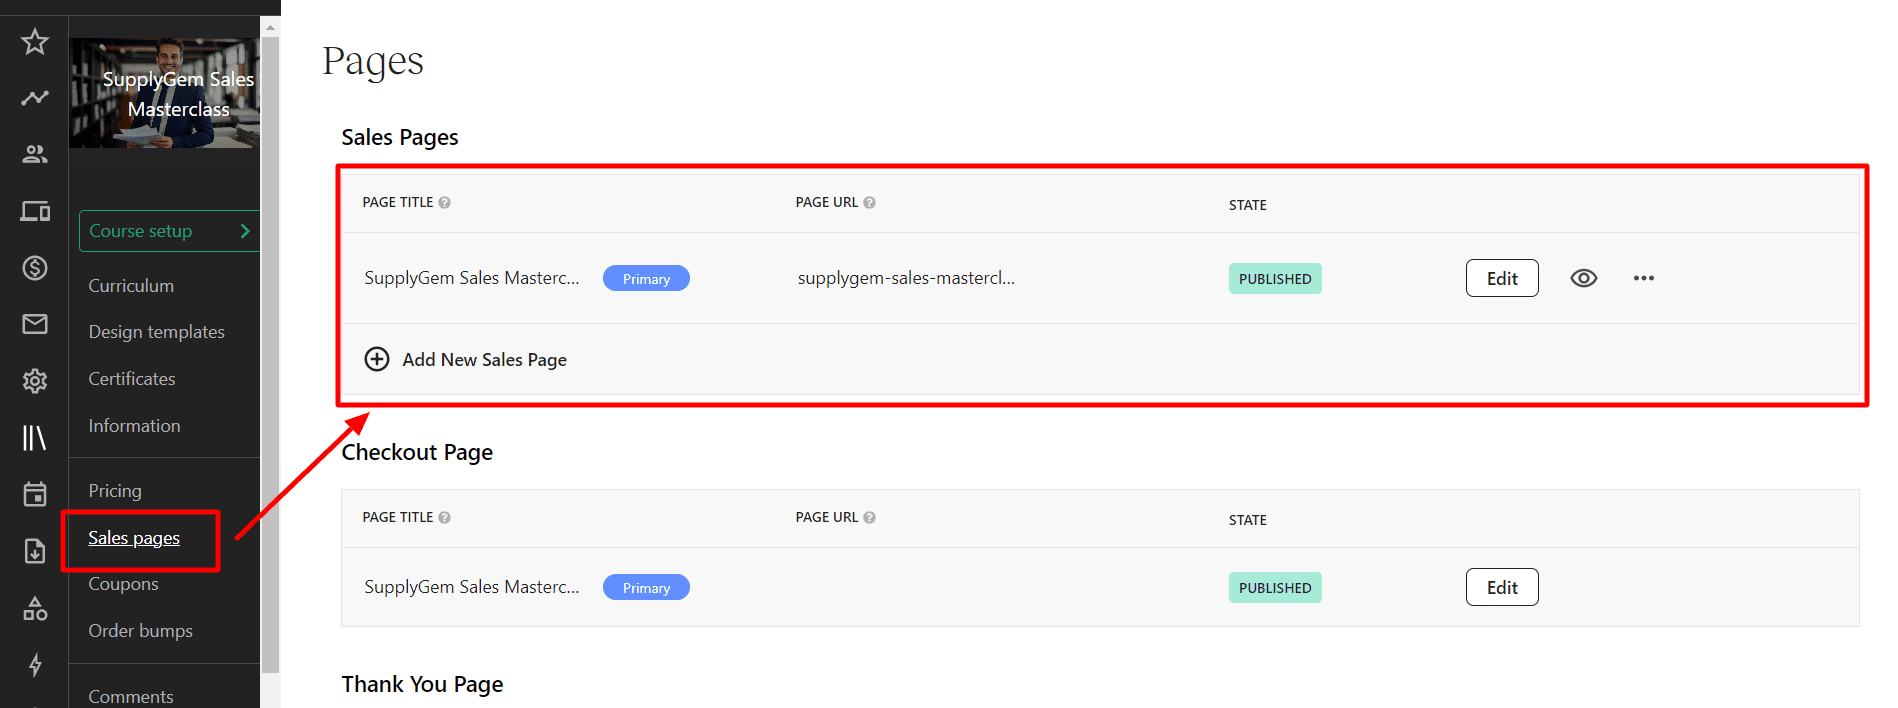
Task: Edit the SupplyGem sales page
Action: [x=1502, y=278]
